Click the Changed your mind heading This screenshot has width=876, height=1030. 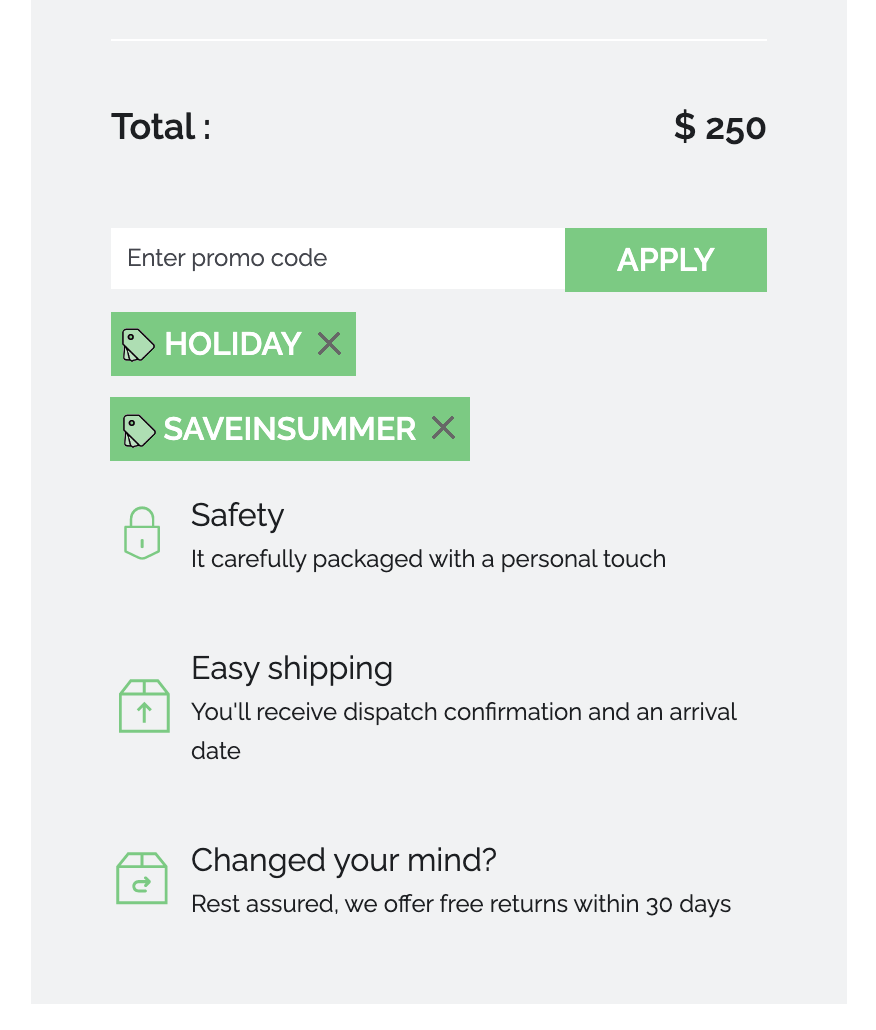pyautogui.click(x=343, y=860)
